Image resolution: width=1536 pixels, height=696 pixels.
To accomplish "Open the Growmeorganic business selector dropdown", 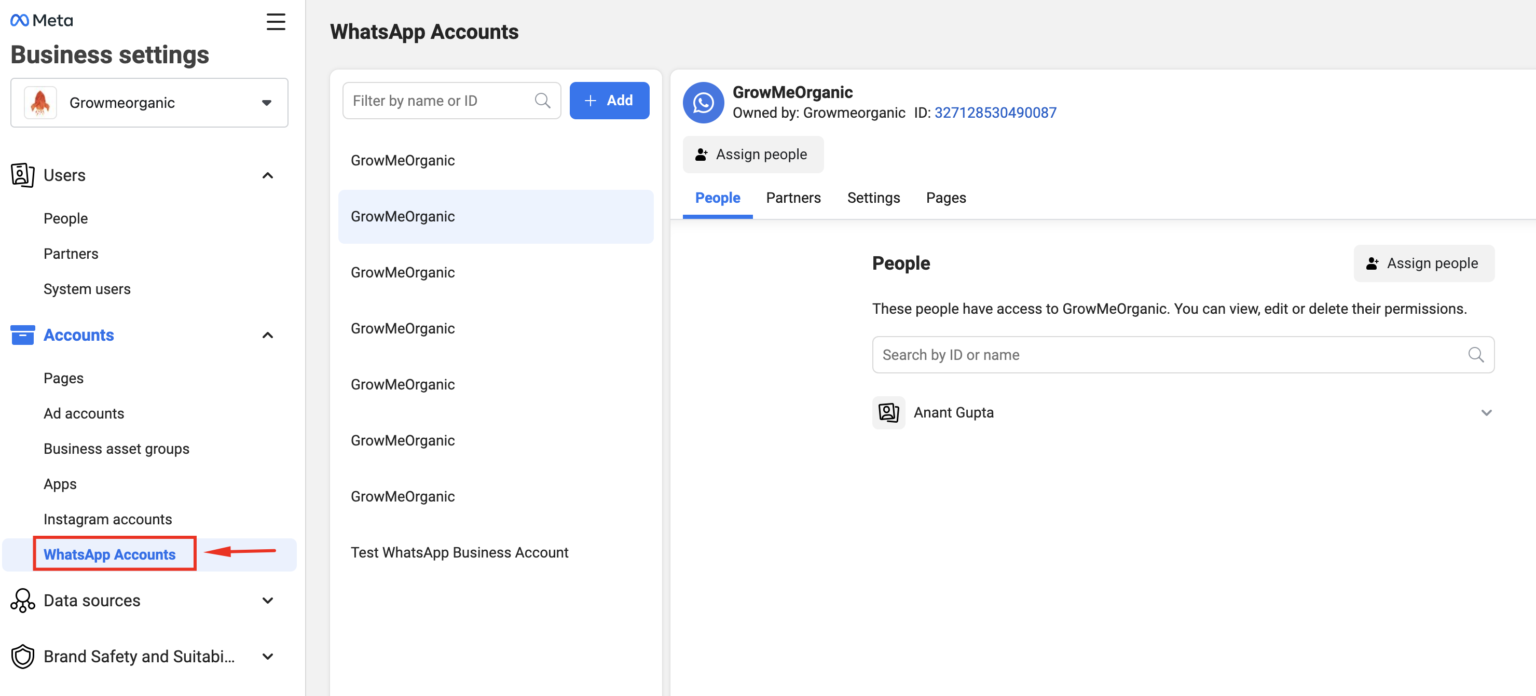I will pyautogui.click(x=149, y=103).
